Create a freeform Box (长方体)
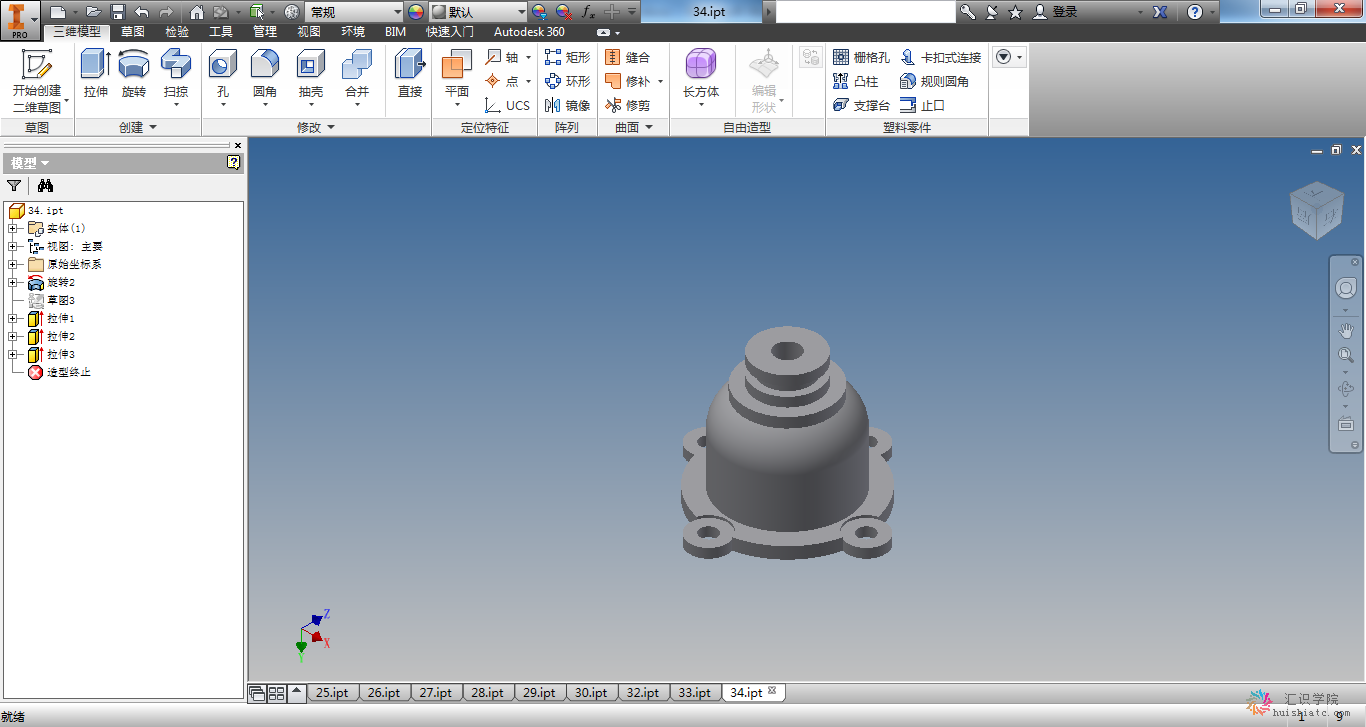1366x727 pixels. pos(701,78)
